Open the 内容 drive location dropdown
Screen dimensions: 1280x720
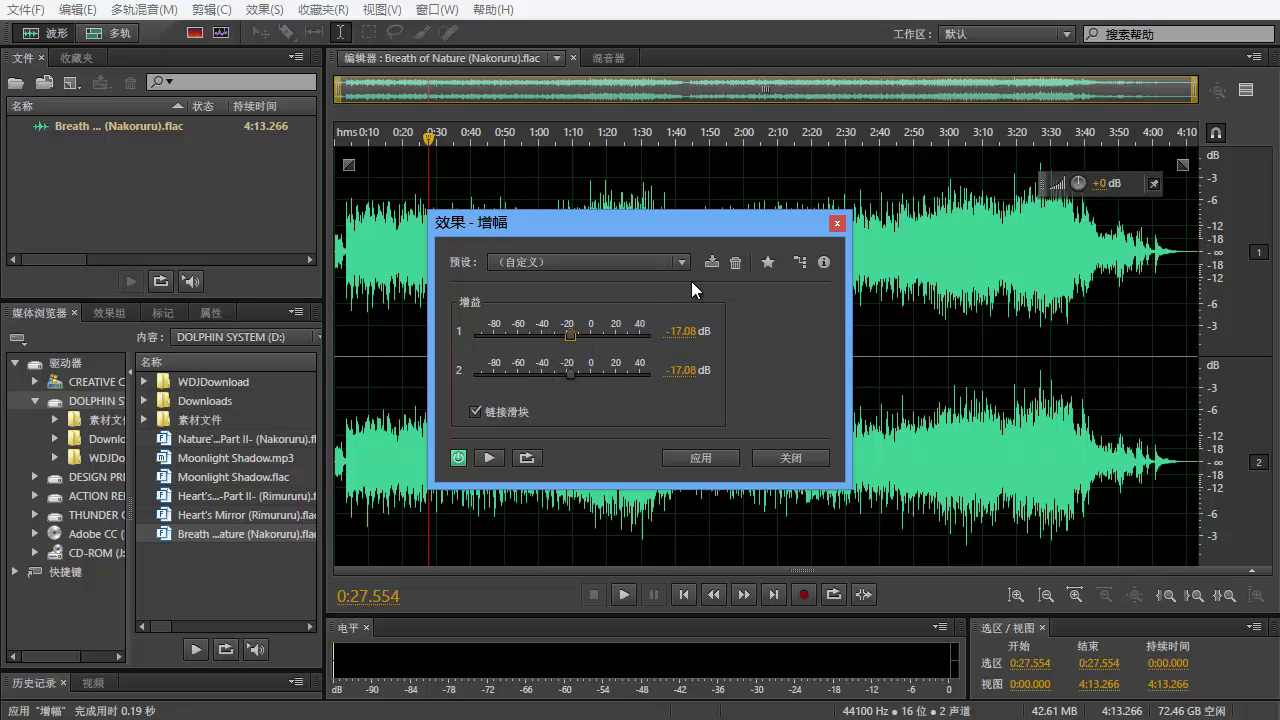pos(245,337)
